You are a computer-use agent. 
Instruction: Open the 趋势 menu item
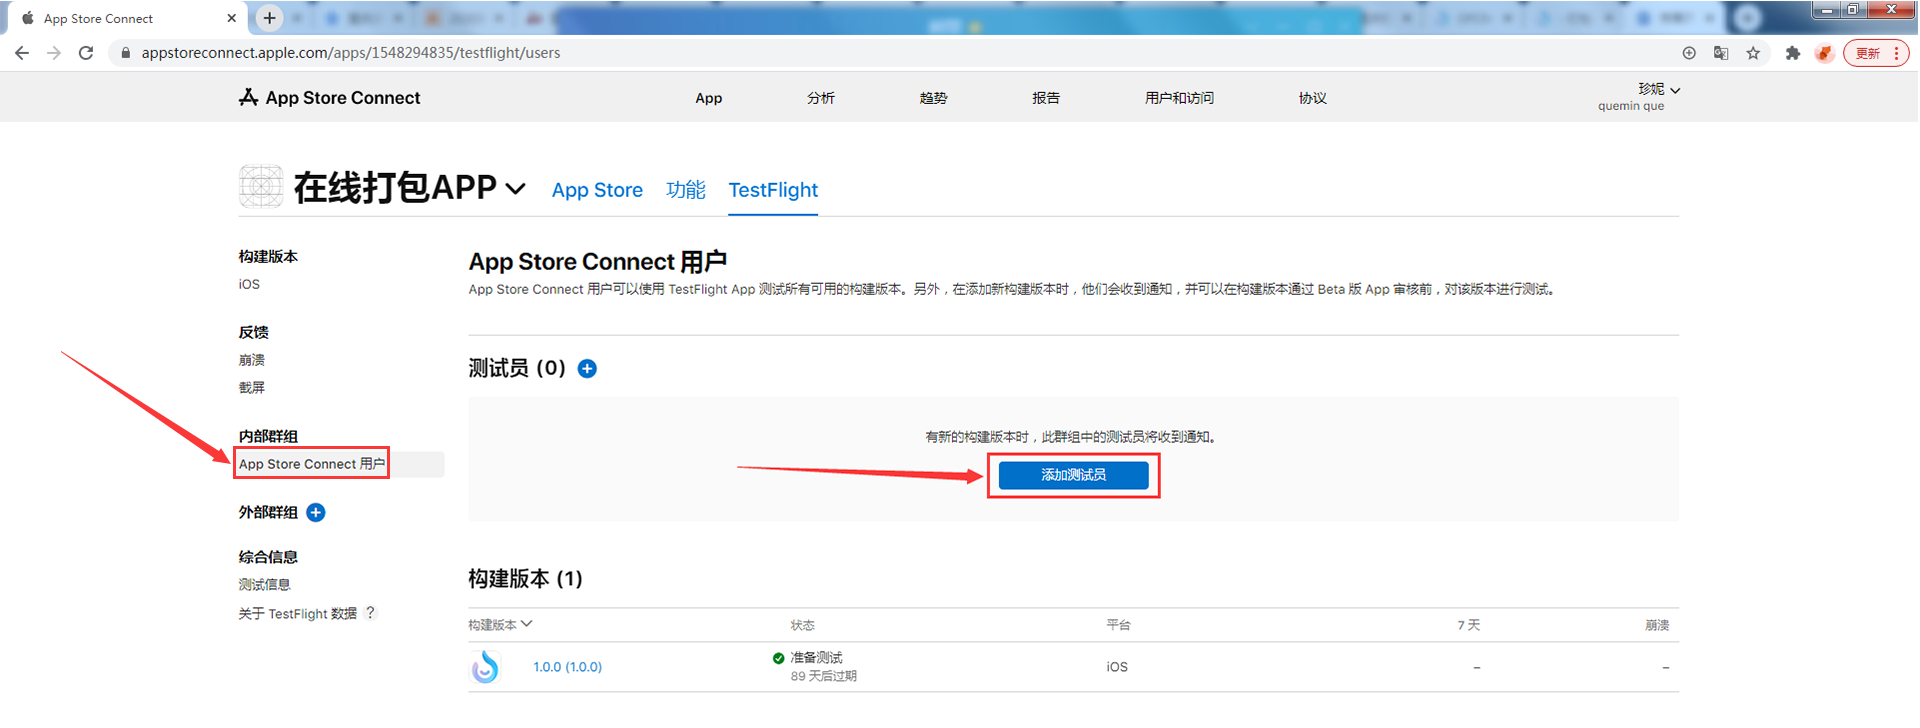click(933, 98)
